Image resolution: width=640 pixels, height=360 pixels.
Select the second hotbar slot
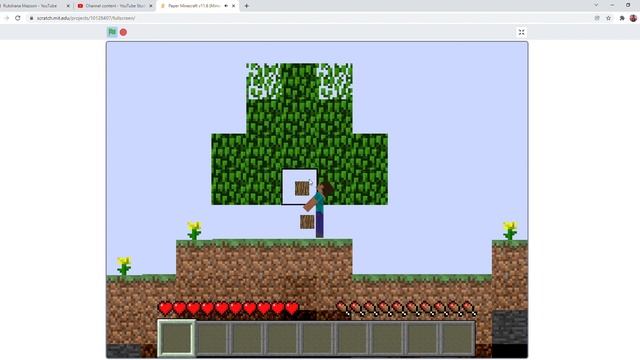coord(212,339)
